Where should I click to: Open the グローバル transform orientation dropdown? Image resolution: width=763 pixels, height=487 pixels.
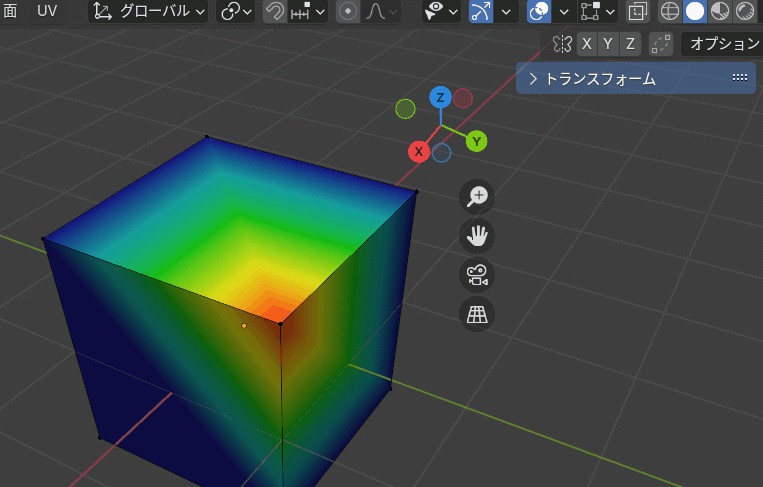click(148, 11)
